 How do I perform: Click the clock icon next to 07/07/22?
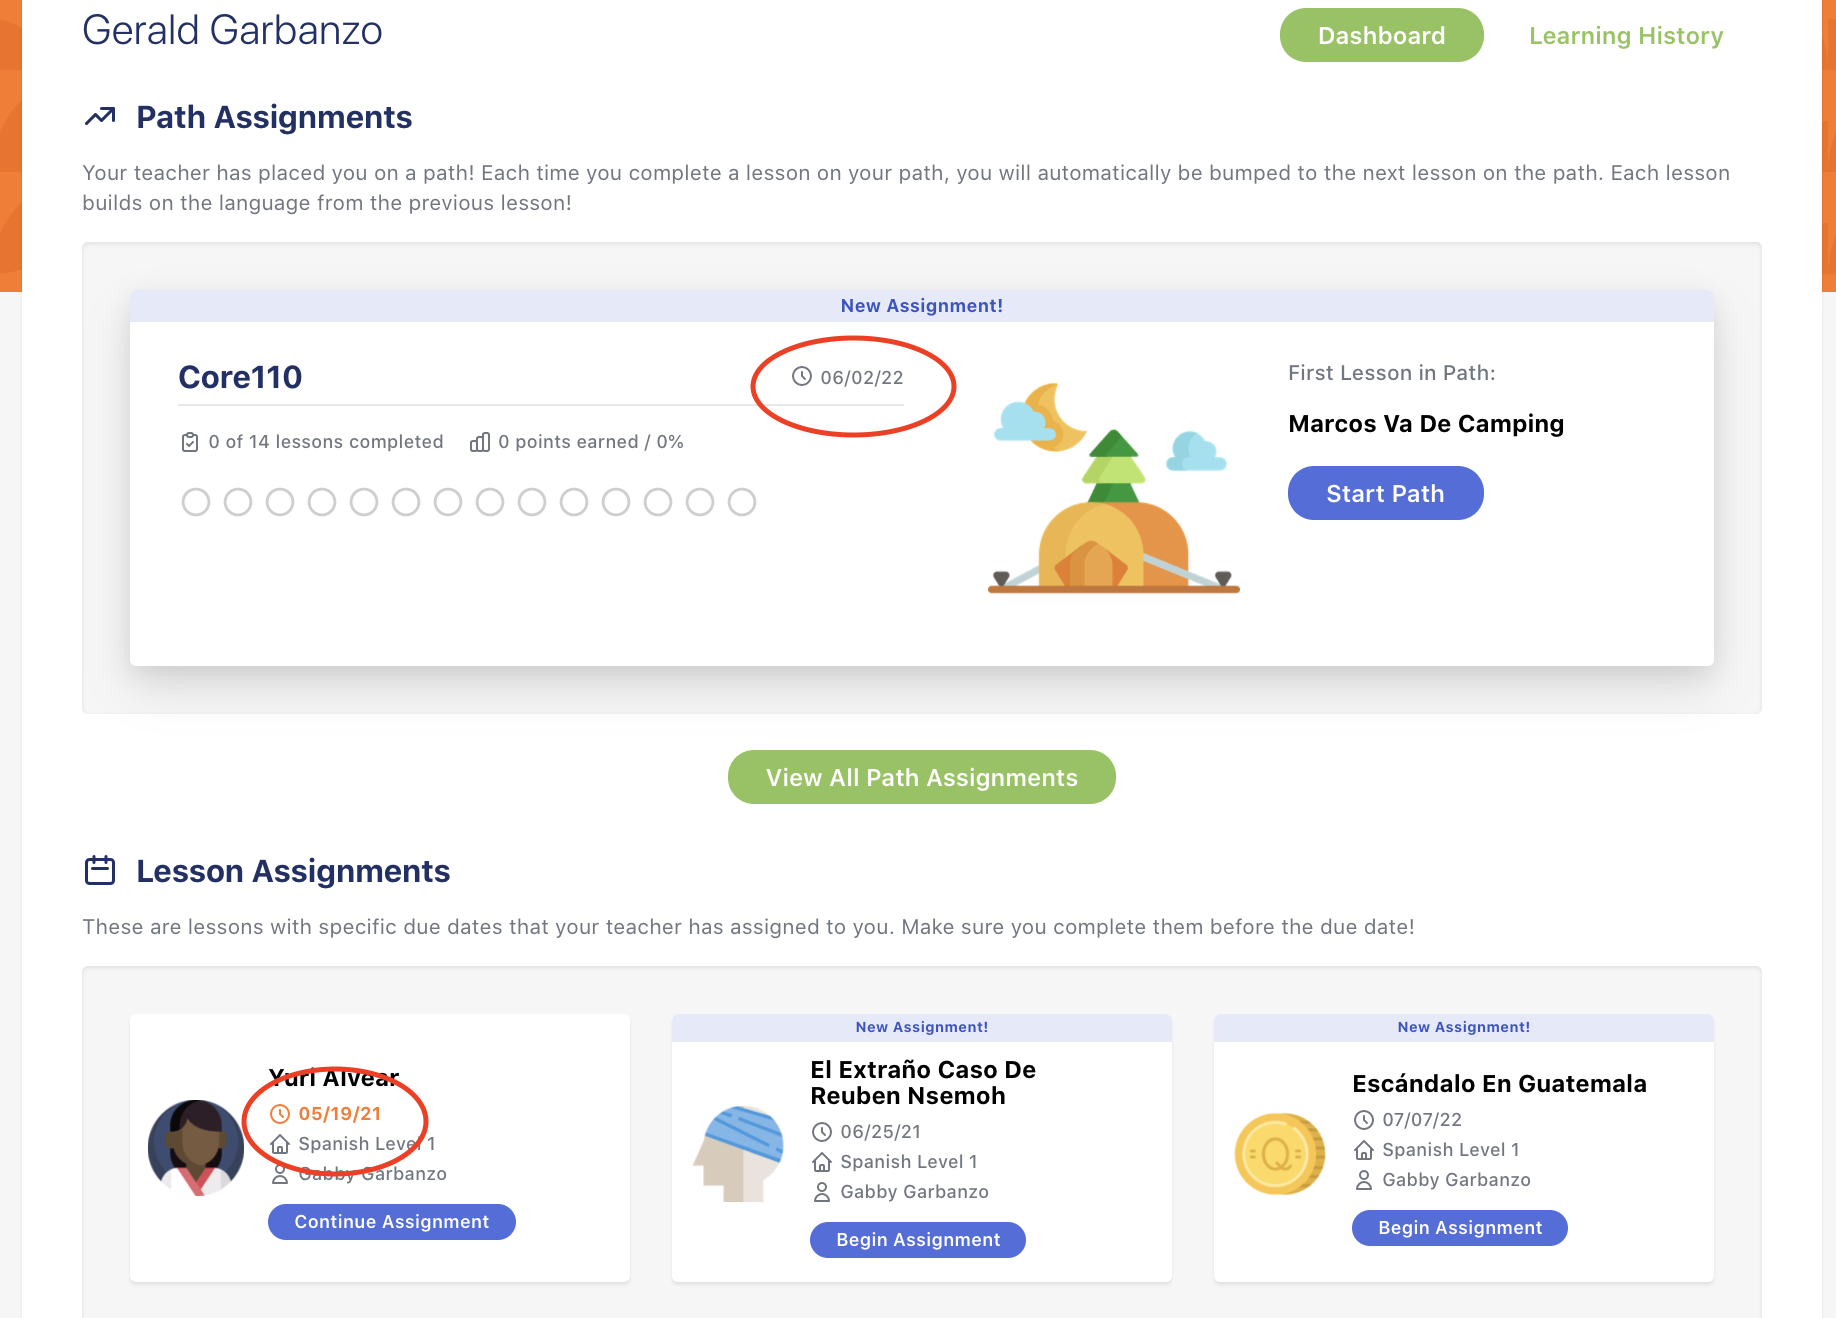(1364, 1120)
